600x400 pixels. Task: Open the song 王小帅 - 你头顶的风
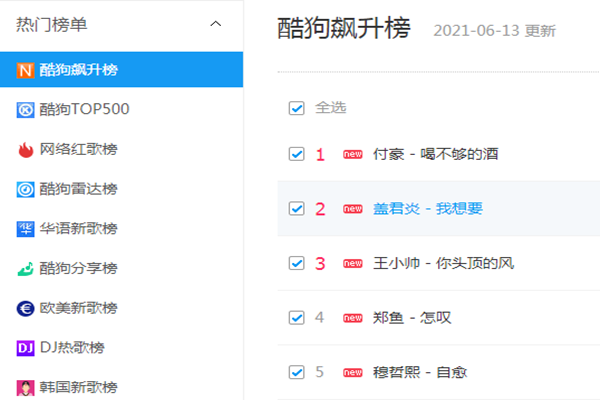coord(443,263)
